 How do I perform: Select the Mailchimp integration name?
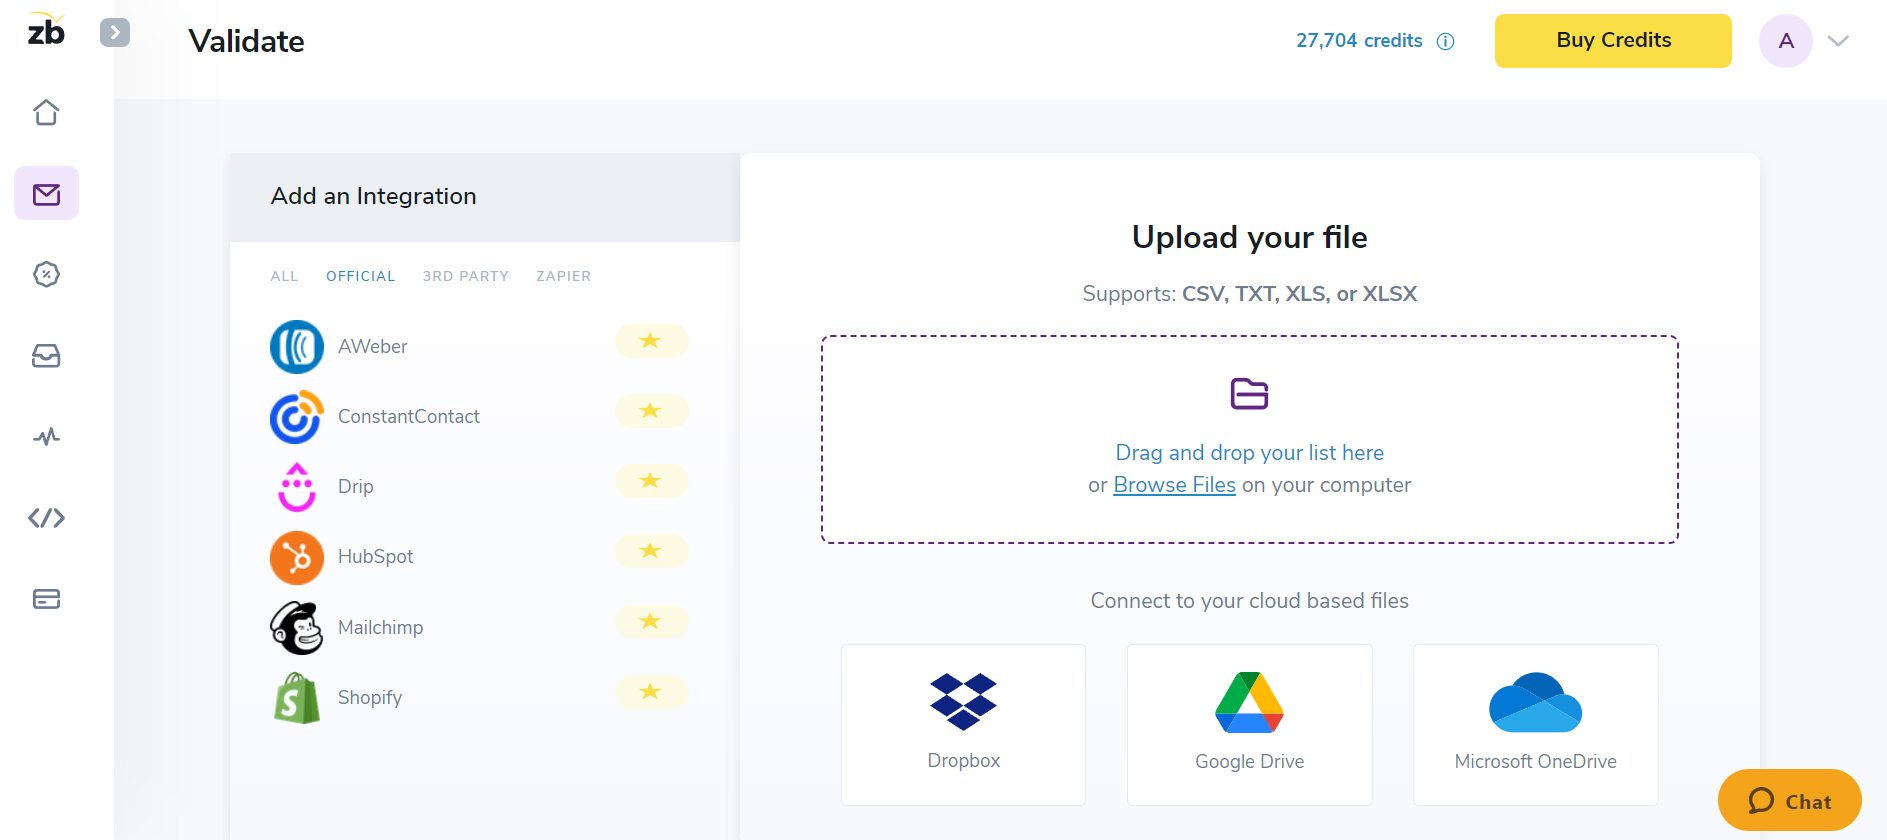[x=380, y=628]
